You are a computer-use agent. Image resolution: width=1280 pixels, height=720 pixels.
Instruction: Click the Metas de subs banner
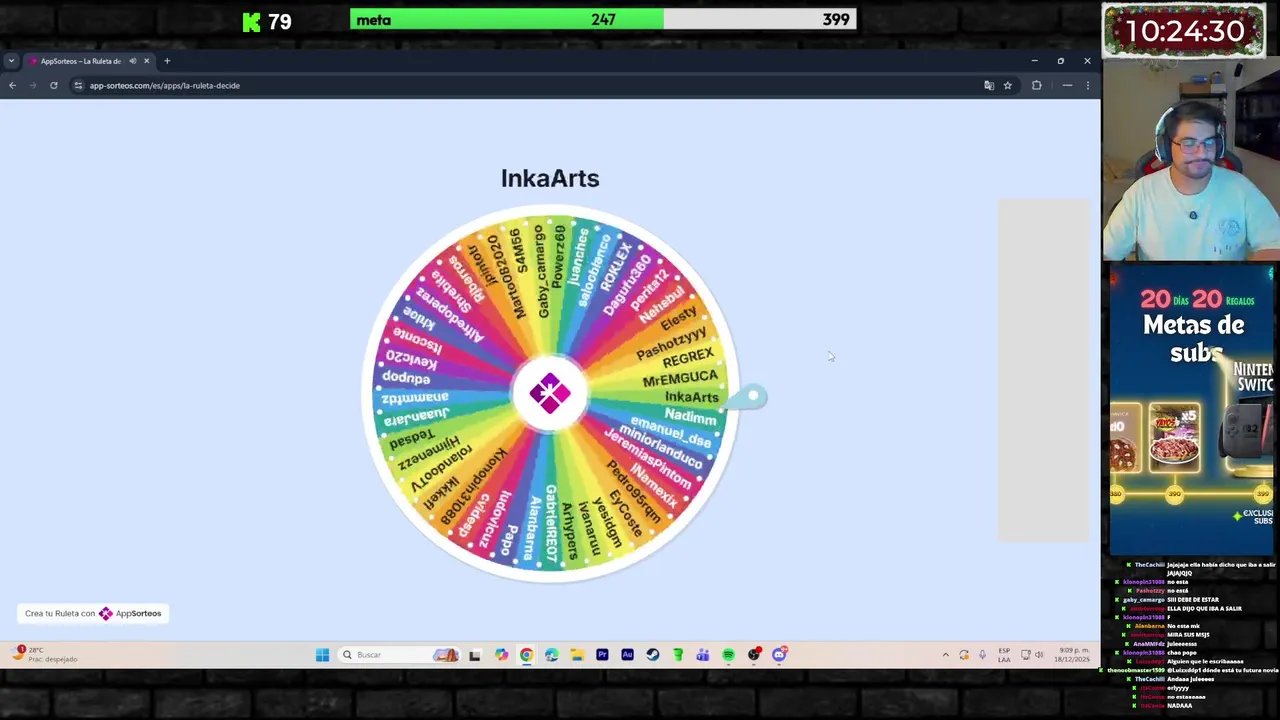[1193, 408]
